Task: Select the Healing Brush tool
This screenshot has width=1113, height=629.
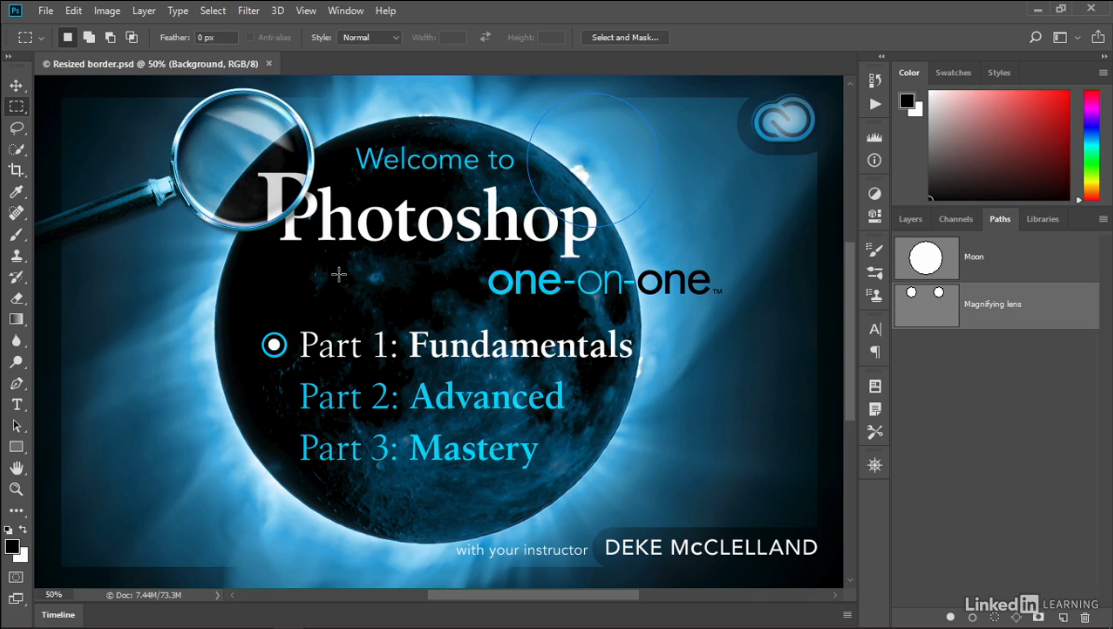Action: (16, 213)
